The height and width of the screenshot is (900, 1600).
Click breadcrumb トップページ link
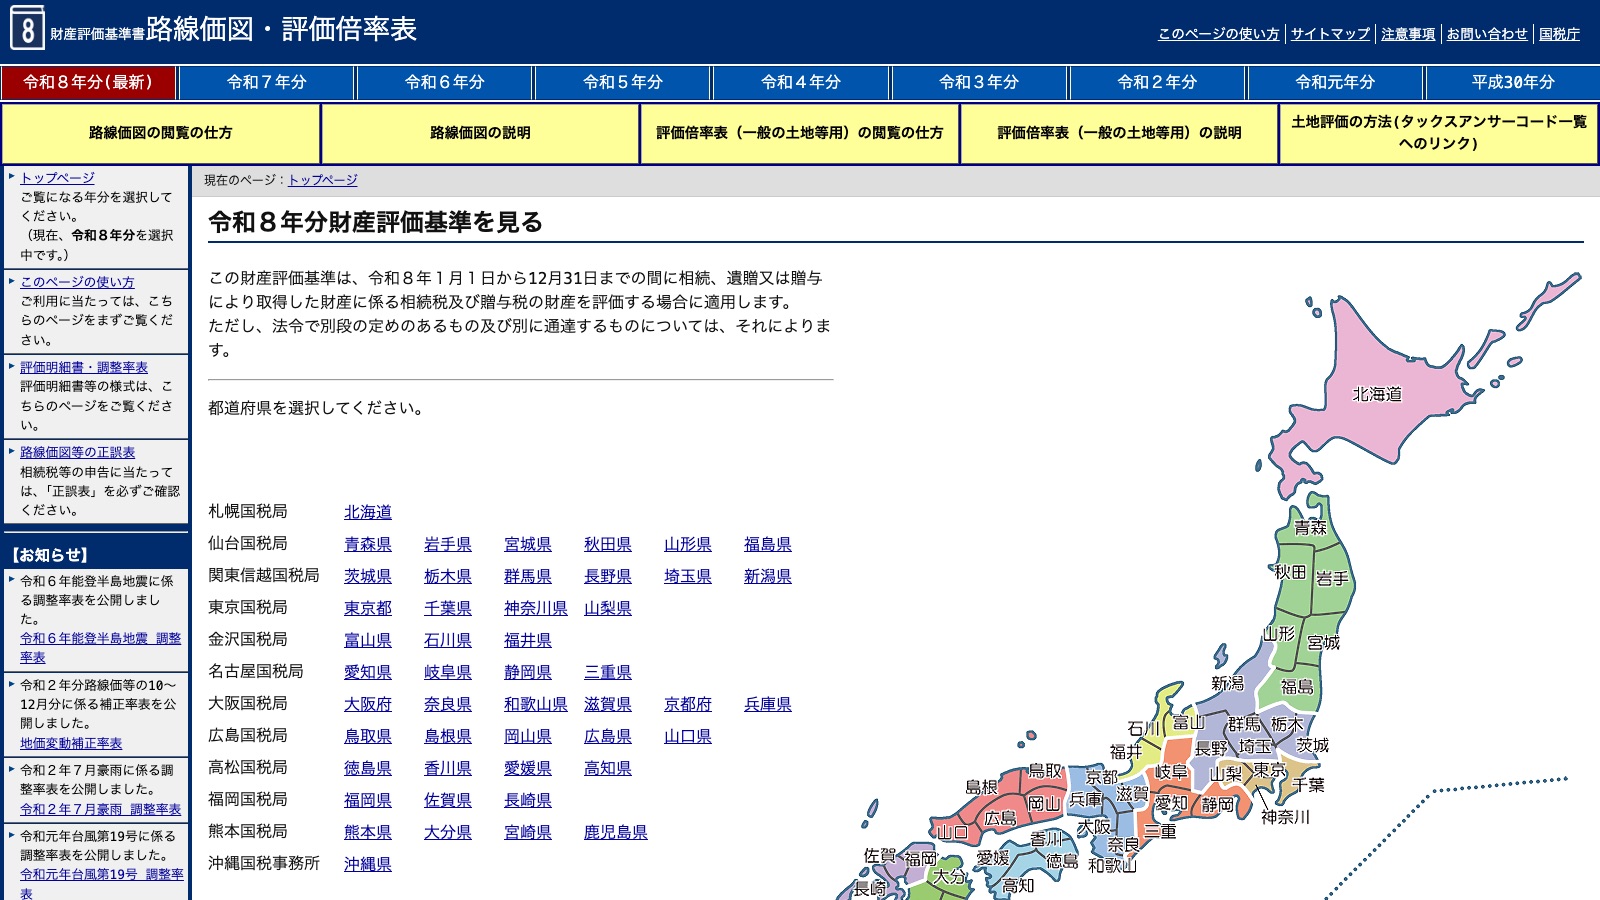tap(322, 180)
